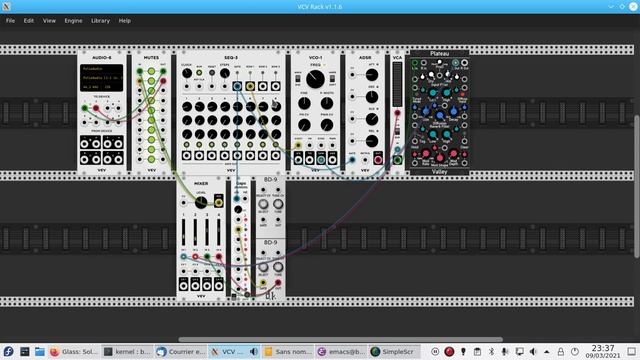Toggle the second mute button in MUTES

[x=151, y=81]
